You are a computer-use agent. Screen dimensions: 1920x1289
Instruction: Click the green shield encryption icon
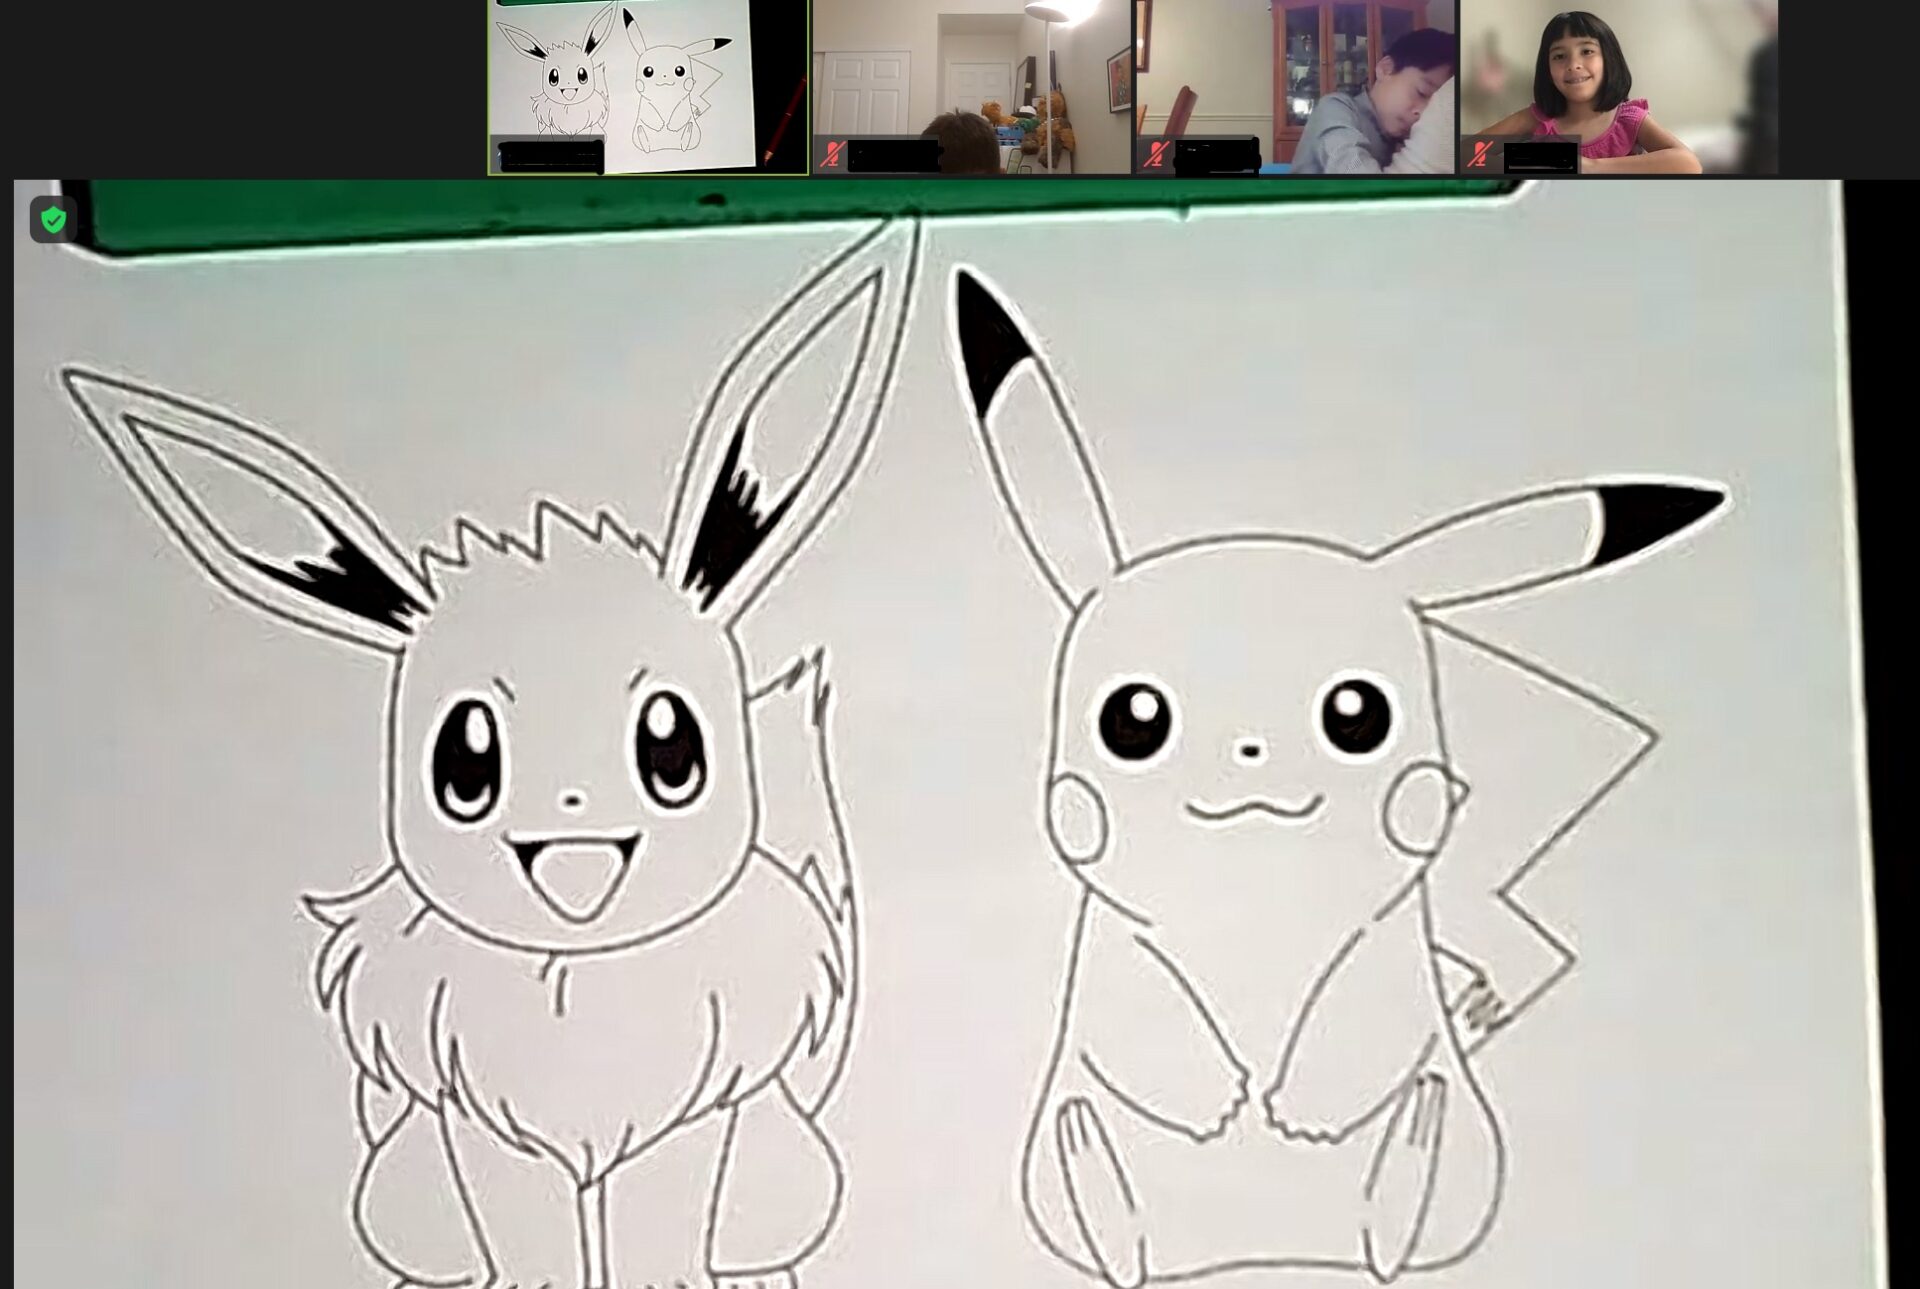[x=53, y=220]
